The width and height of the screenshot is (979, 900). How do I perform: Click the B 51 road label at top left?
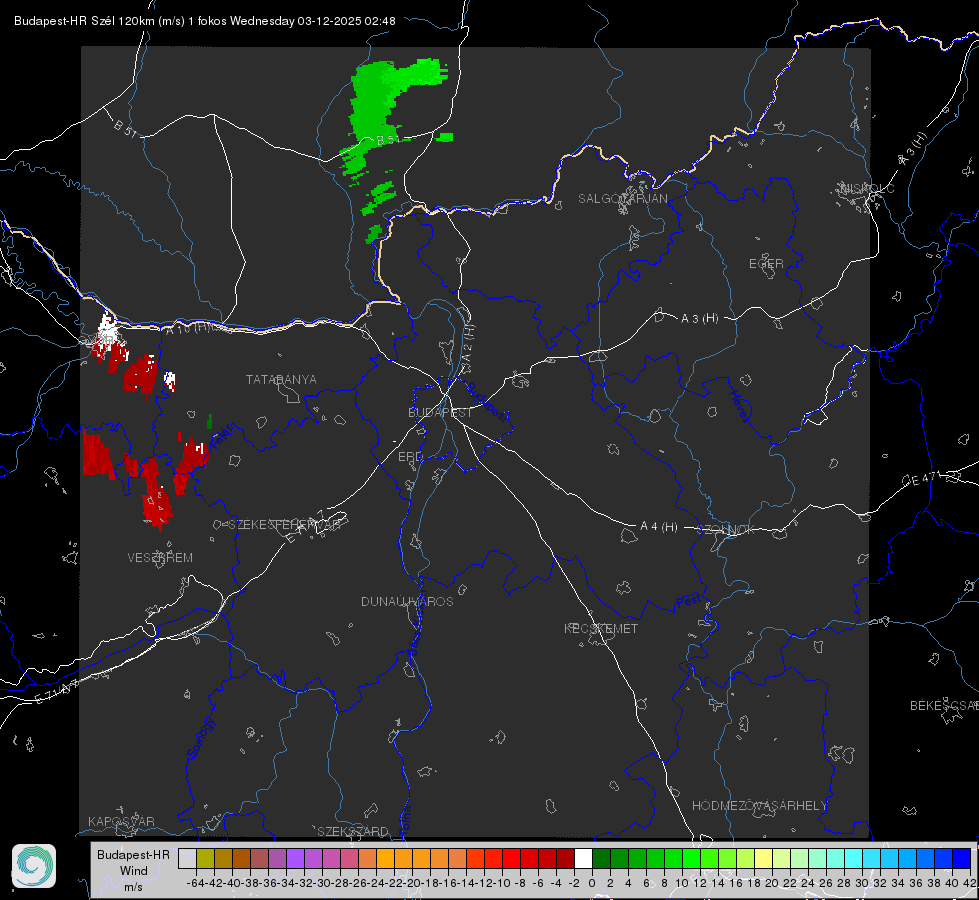point(125,128)
